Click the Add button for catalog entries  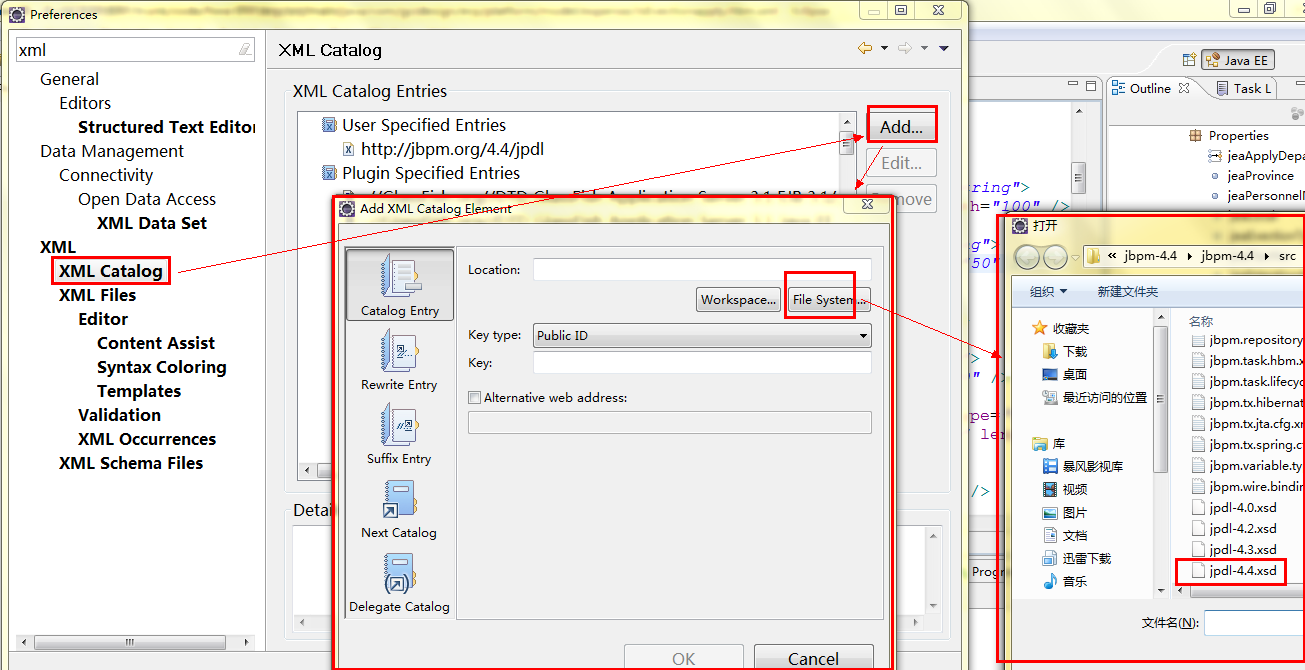coord(901,127)
